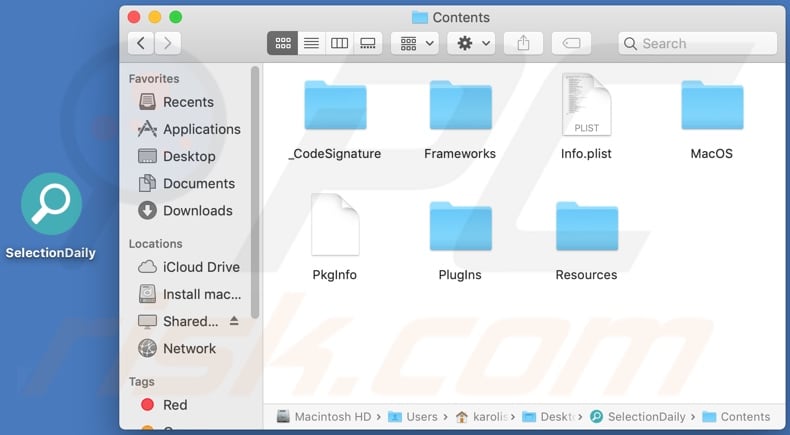This screenshot has width=790, height=435.
Task: Select the _CodeSignature folder icon
Action: coord(335,105)
